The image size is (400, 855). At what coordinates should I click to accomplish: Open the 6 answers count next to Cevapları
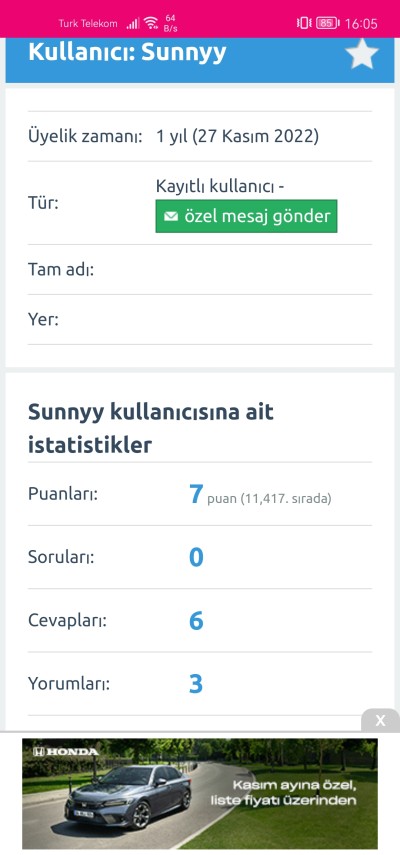(x=196, y=621)
